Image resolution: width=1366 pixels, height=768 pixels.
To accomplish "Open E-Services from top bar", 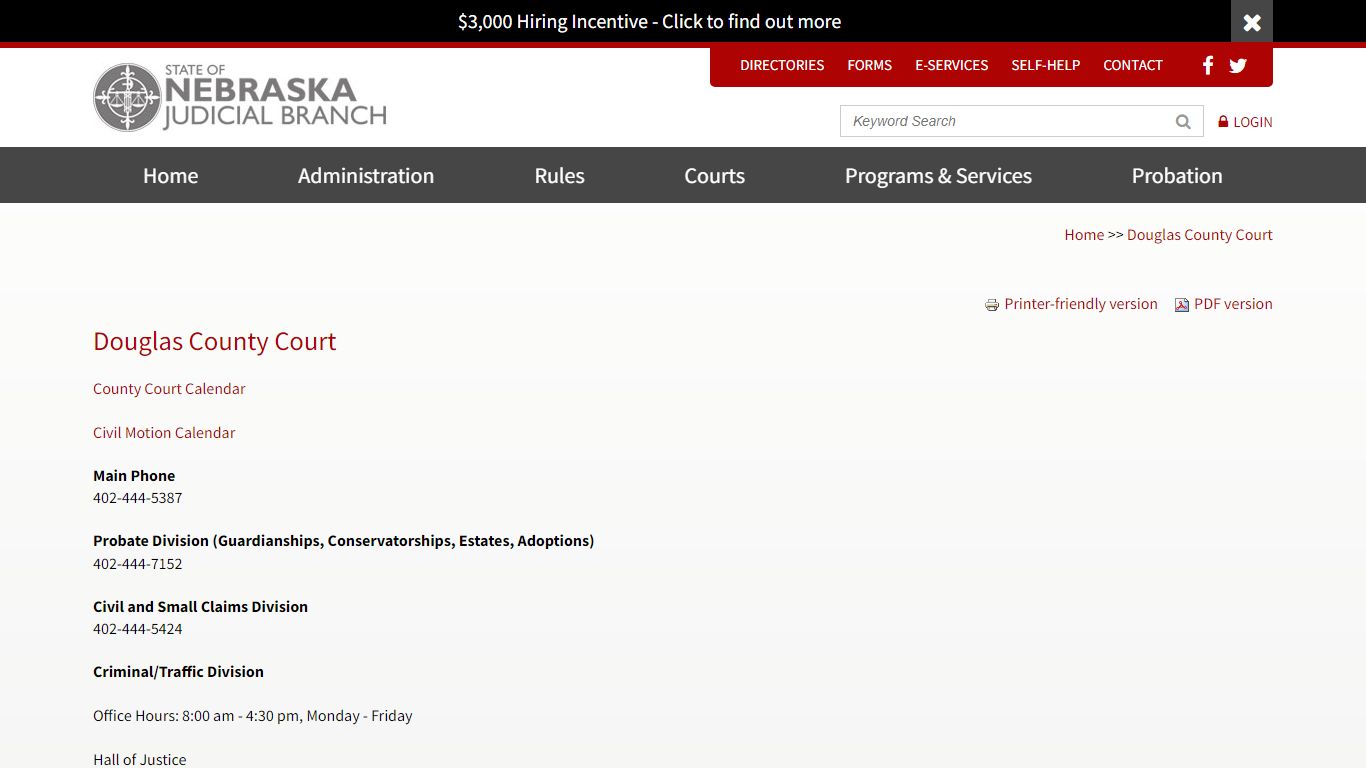I will pyautogui.click(x=951, y=66).
